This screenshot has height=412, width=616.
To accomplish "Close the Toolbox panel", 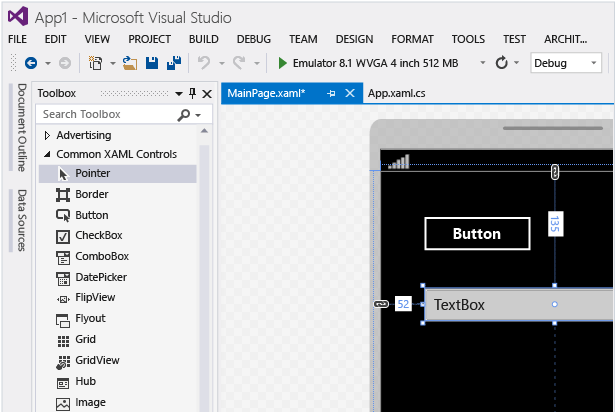I will click(207, 93).
